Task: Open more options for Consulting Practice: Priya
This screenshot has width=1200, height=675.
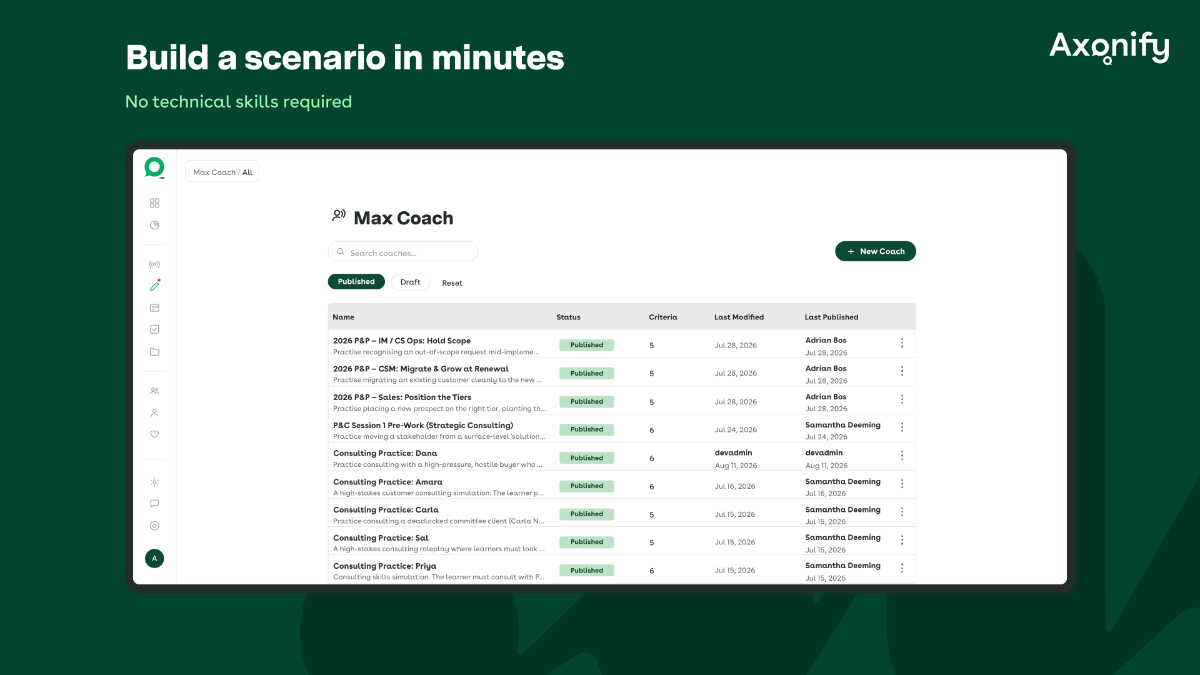Action: [901, 568]
